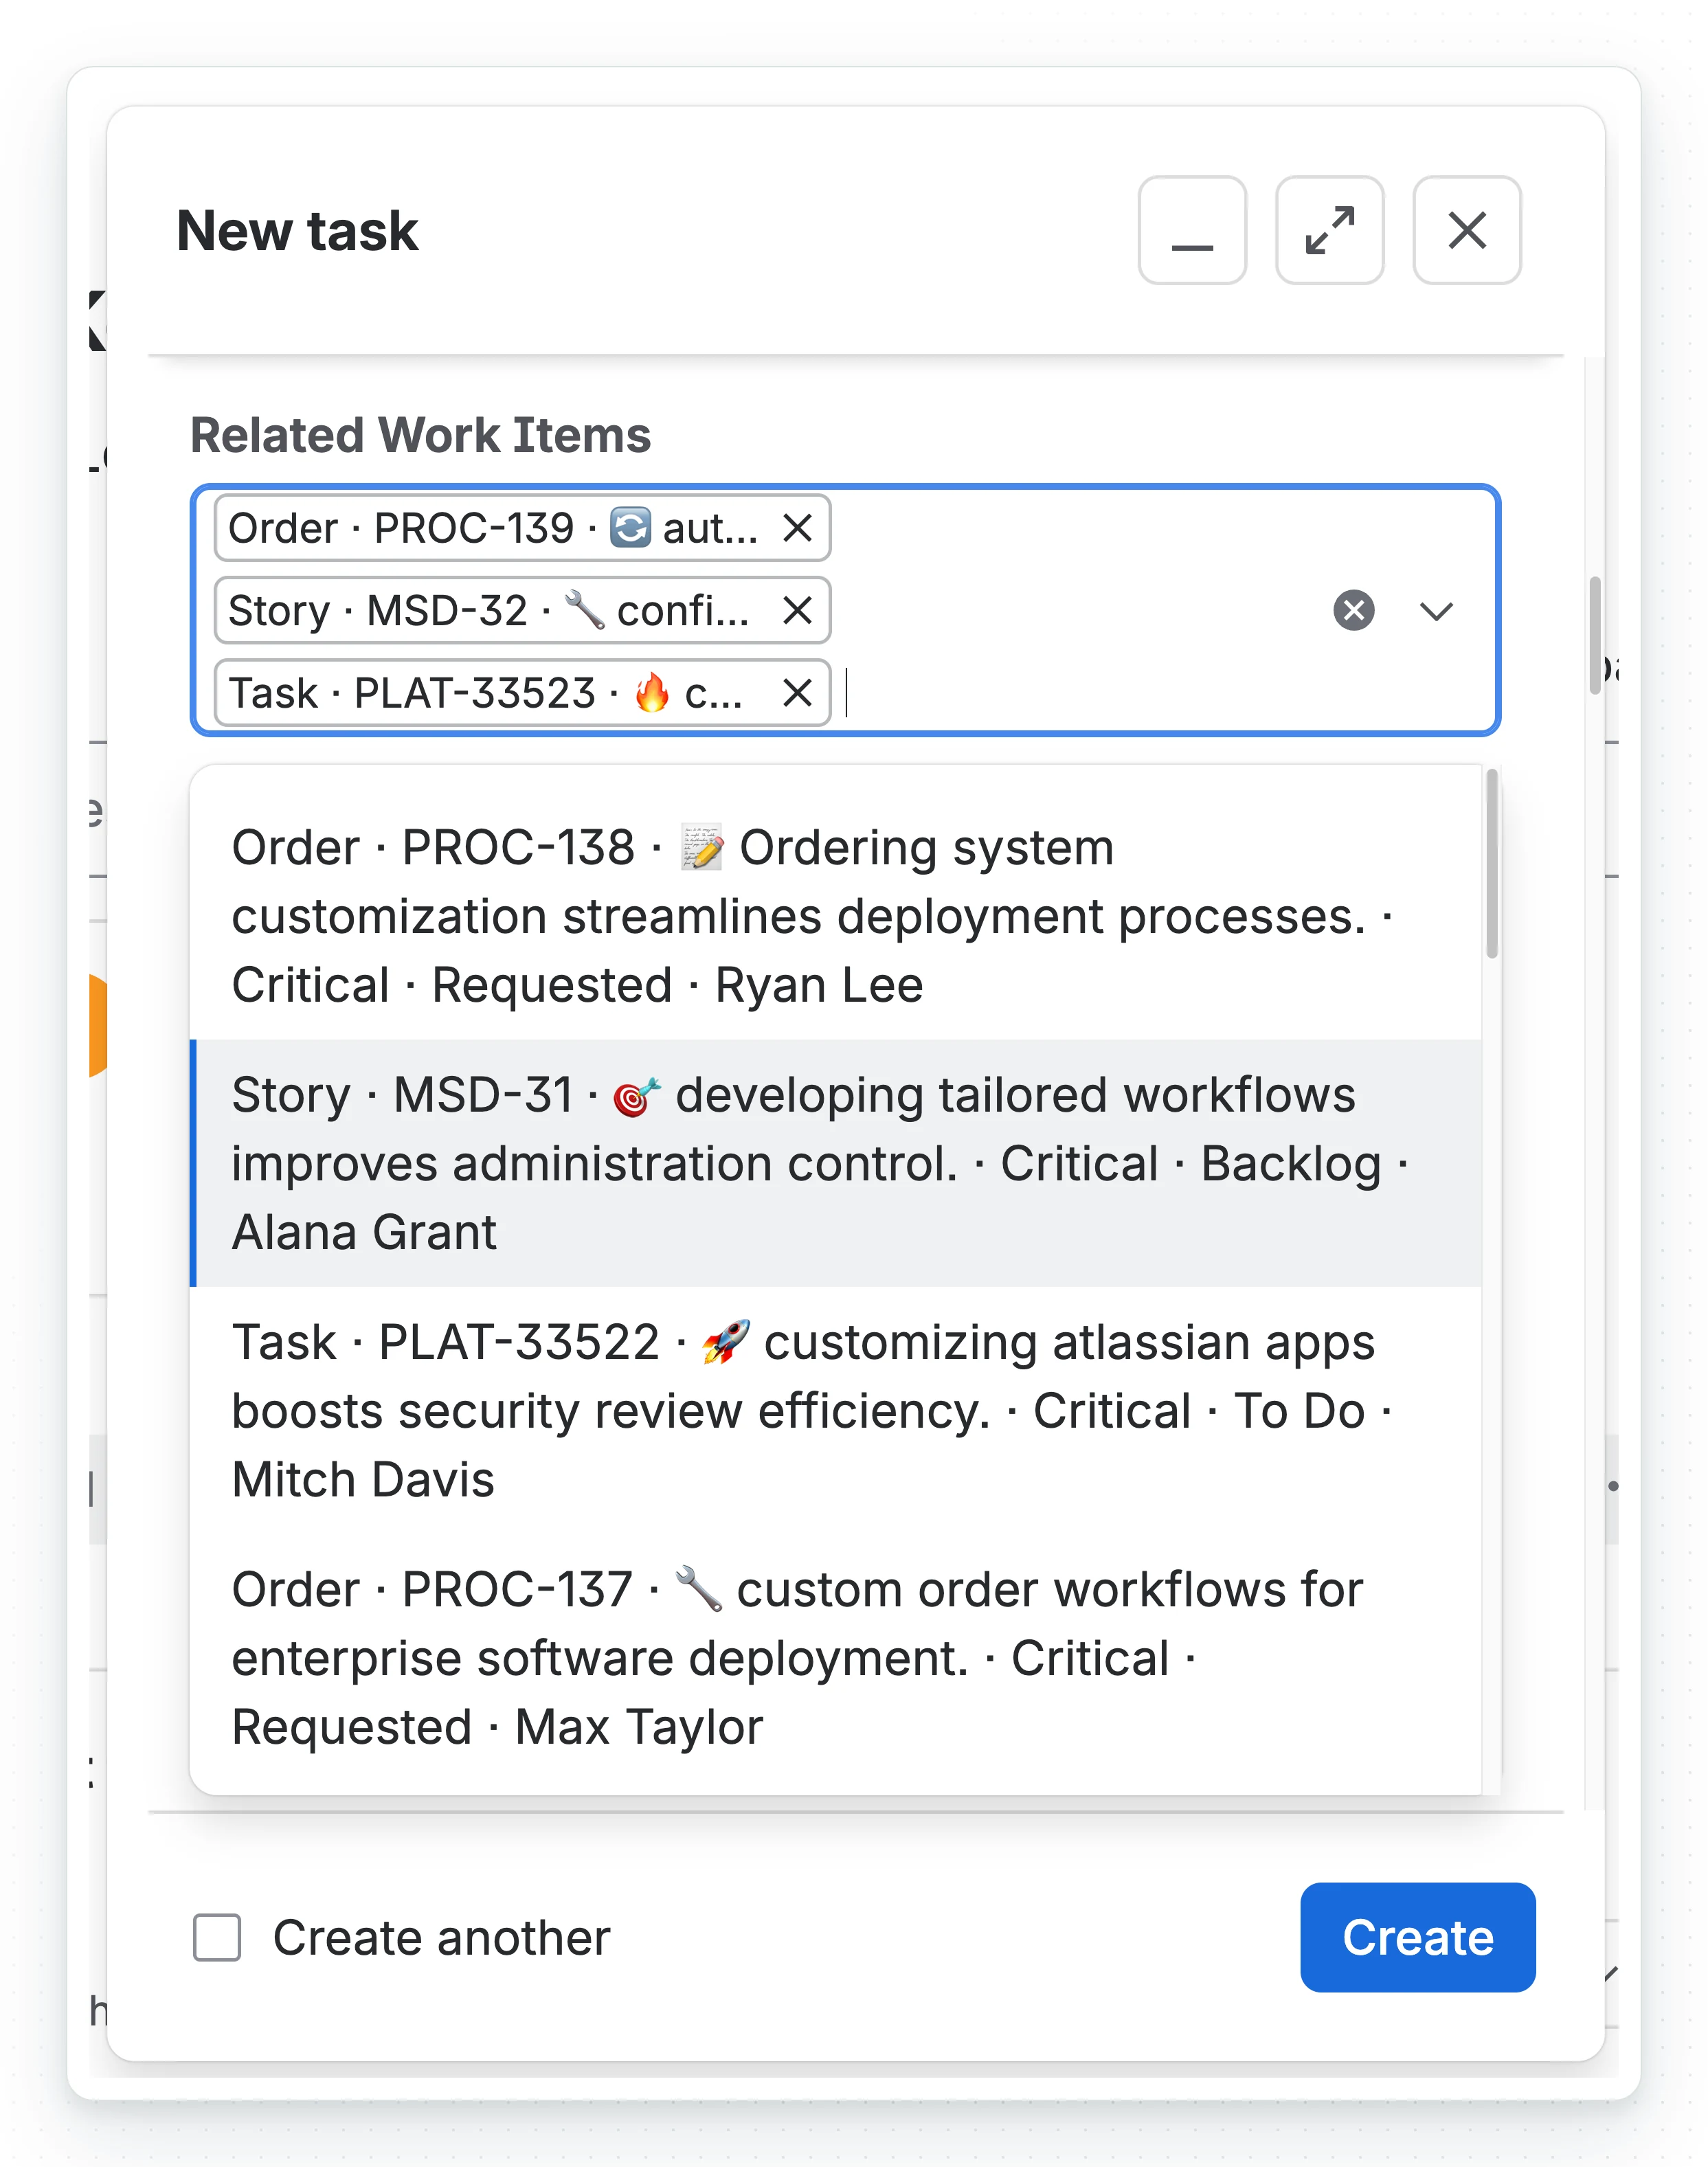This screenshot has width=1708, height=2167.
Task: Click the Related Work Items field label
Action: [420, 435]
